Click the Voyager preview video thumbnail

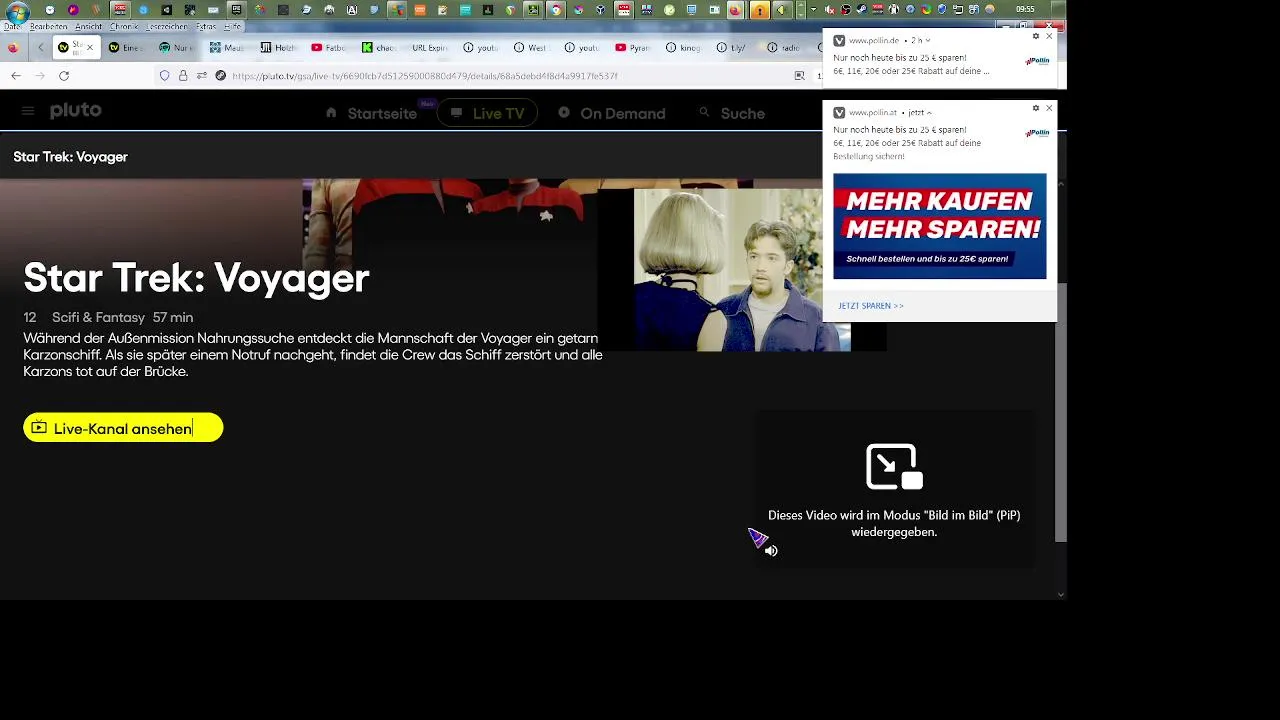(x=742, y=270)
